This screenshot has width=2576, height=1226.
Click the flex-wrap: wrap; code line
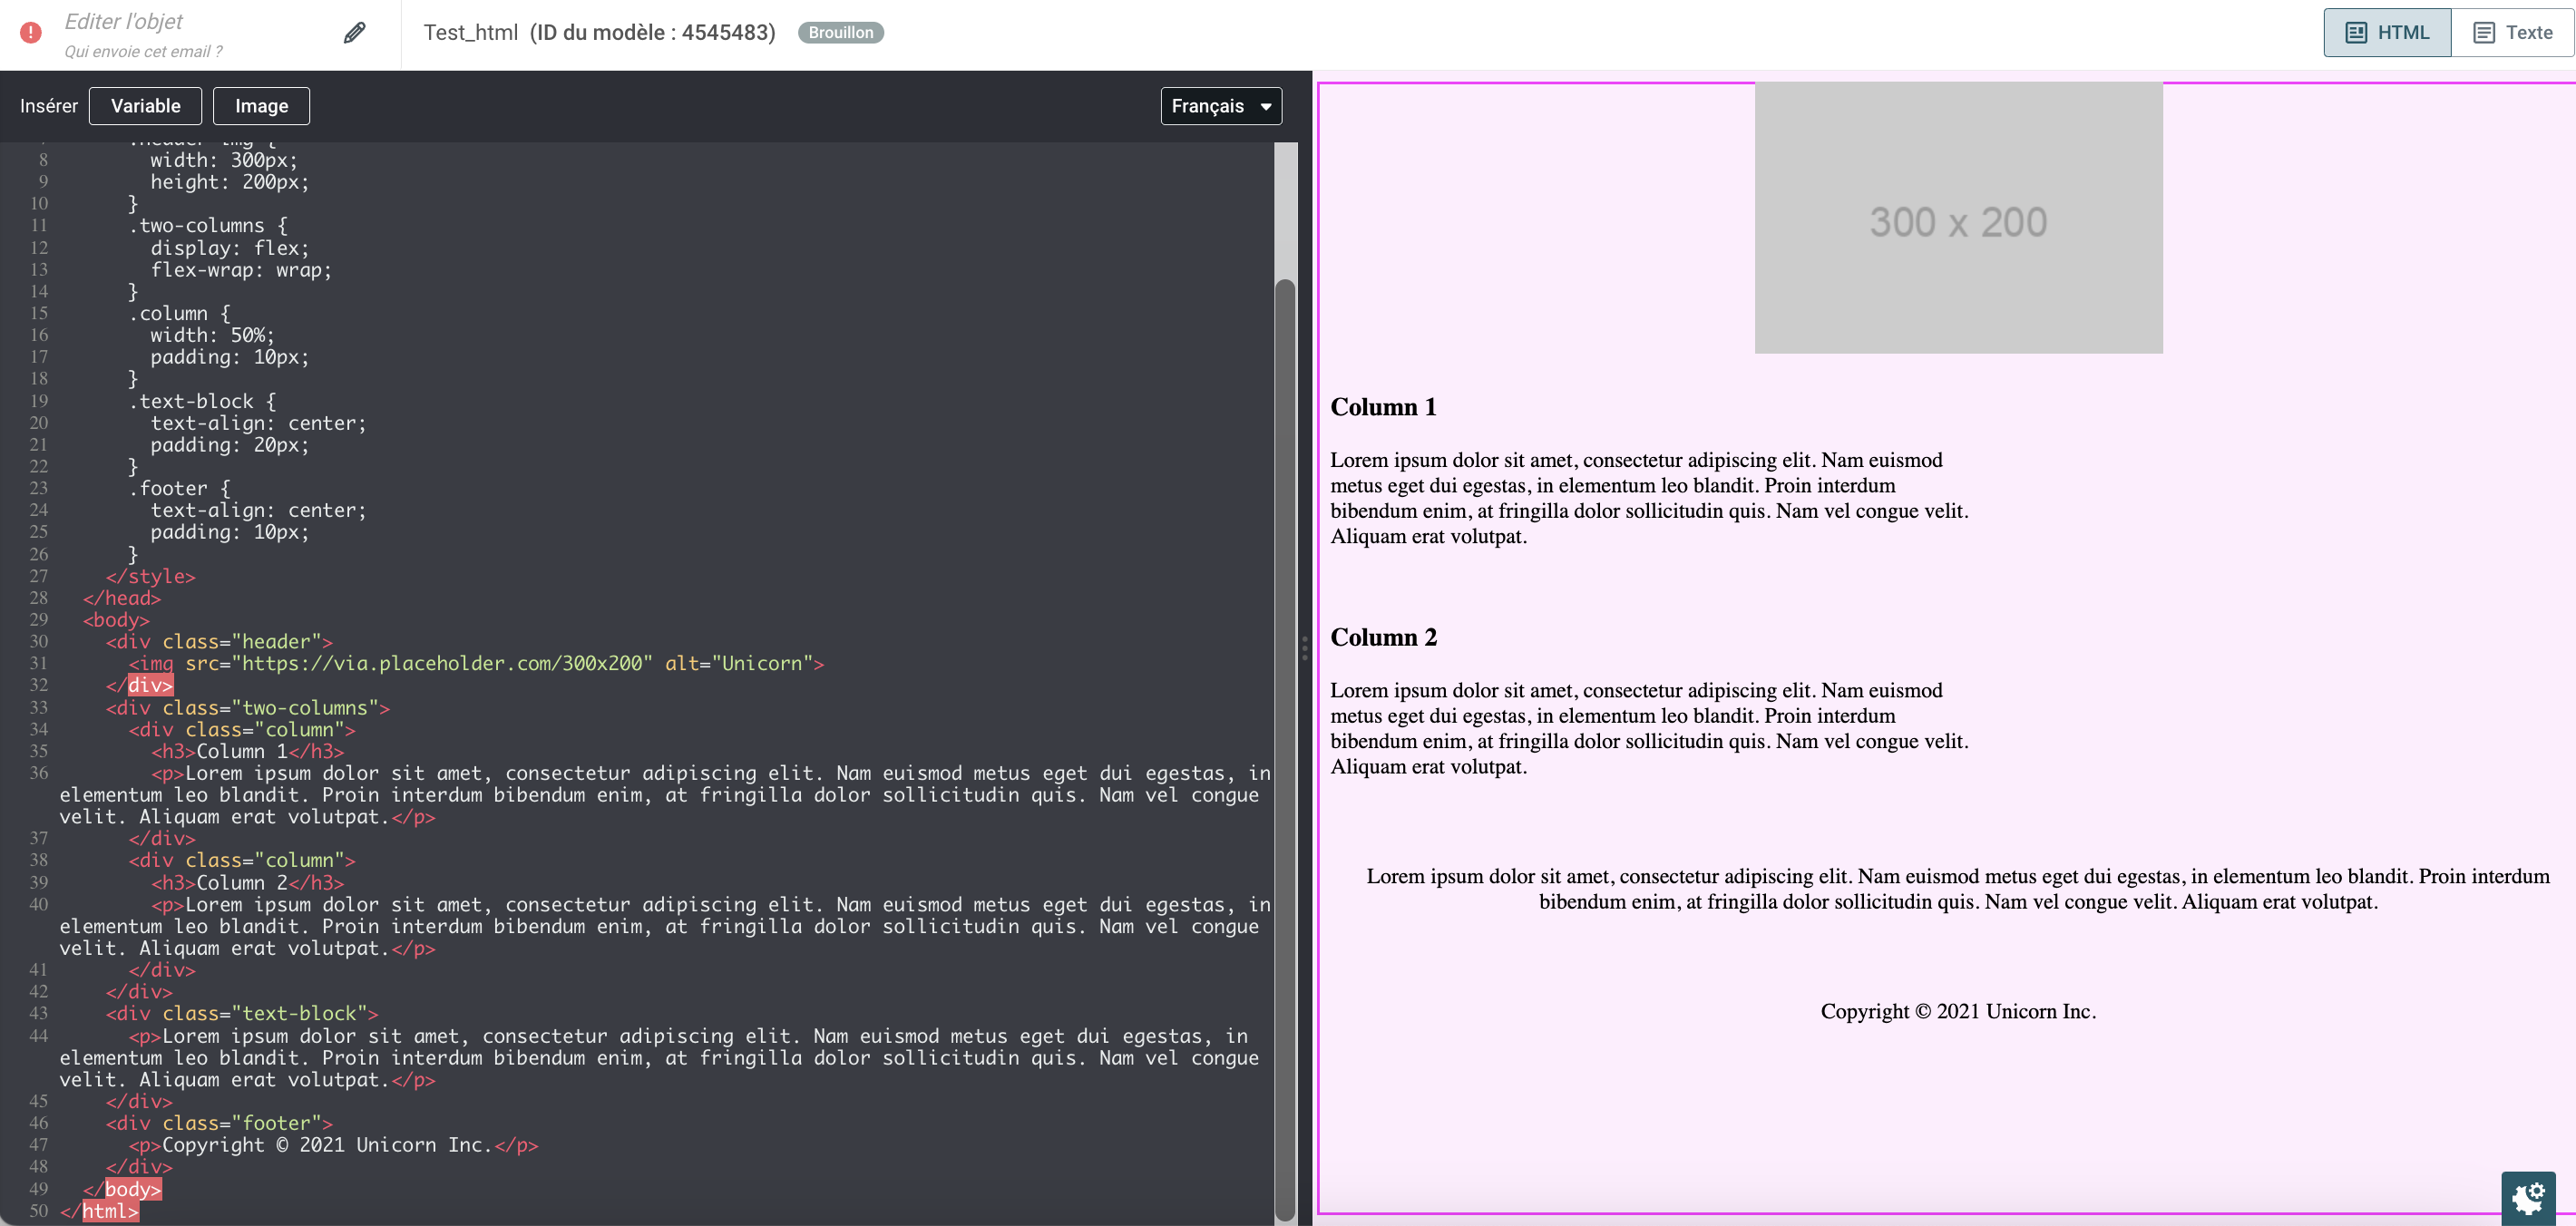pos(241,270)
